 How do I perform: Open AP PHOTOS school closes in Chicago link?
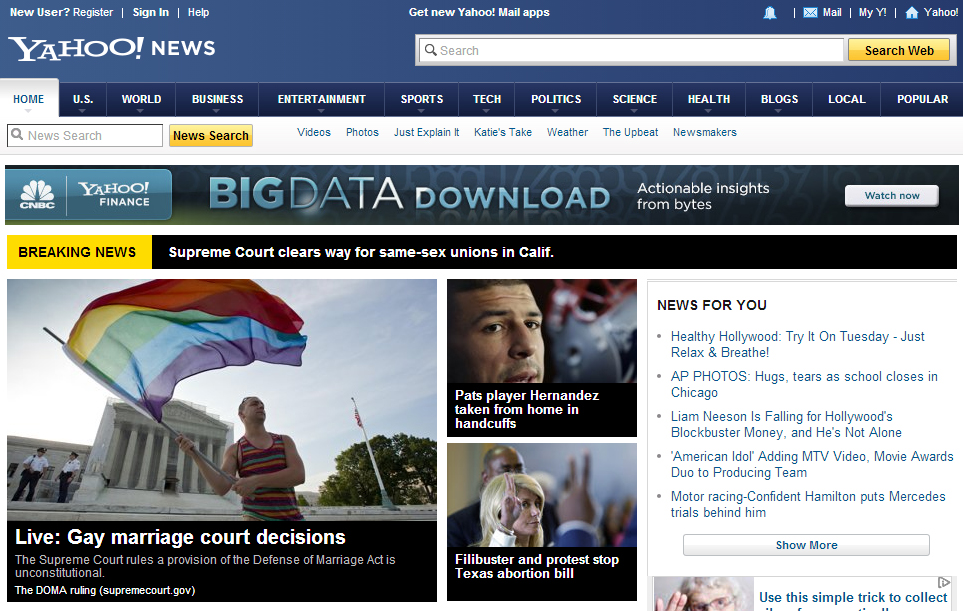click(x=804, y=384)
